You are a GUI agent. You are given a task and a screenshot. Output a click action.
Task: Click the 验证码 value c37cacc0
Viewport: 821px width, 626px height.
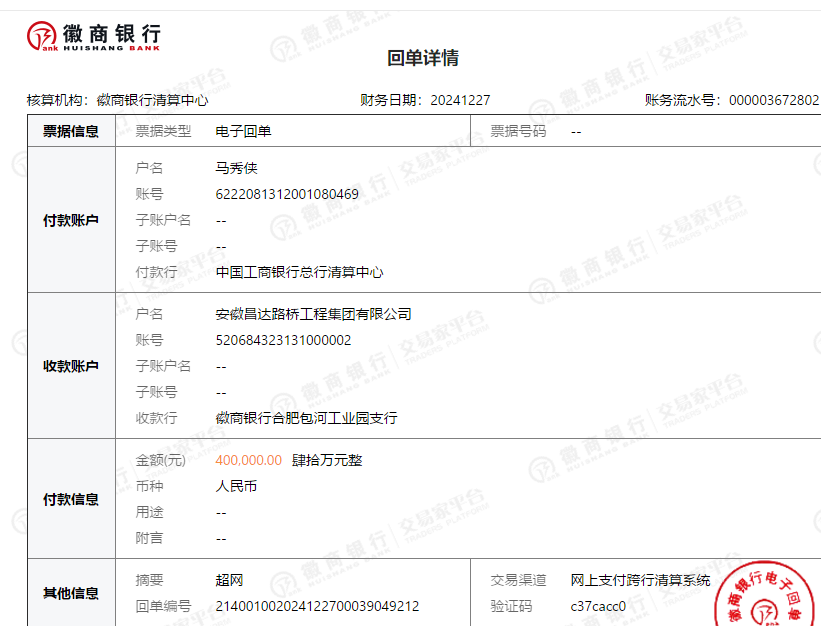(598, 606)
